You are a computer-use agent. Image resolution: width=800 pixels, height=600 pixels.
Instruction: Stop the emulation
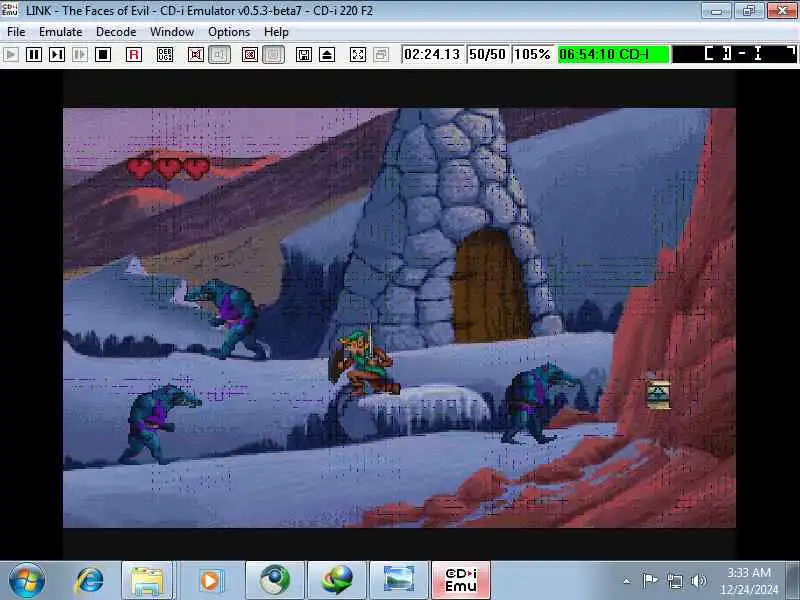point(103,55)
